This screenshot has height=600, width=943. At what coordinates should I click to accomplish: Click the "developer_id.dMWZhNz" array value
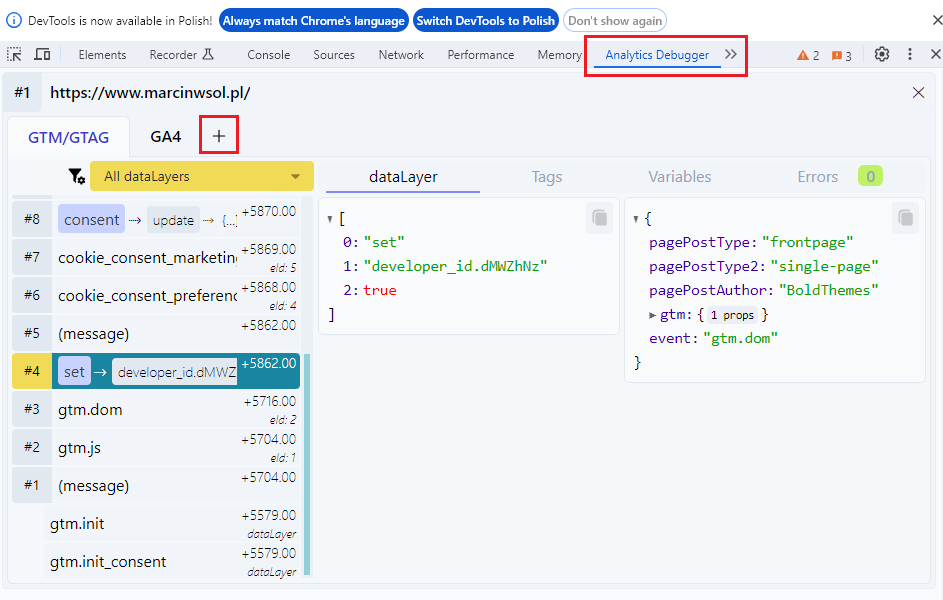(x=455, y=266)
